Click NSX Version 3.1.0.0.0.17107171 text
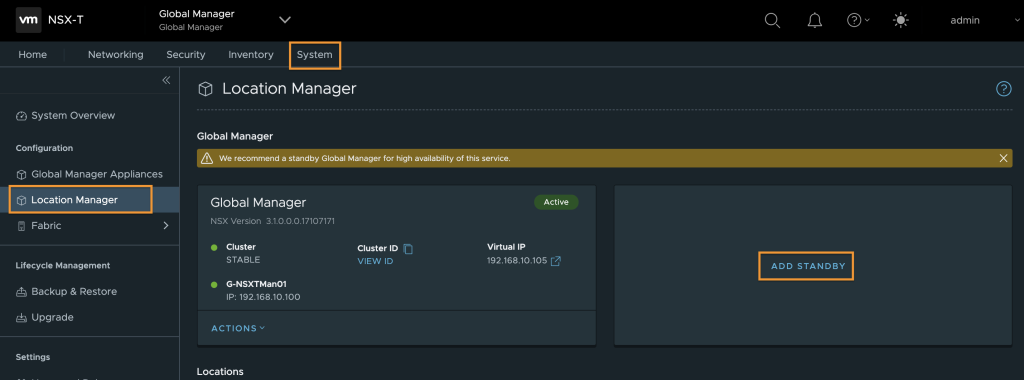 tap(272, 221)
